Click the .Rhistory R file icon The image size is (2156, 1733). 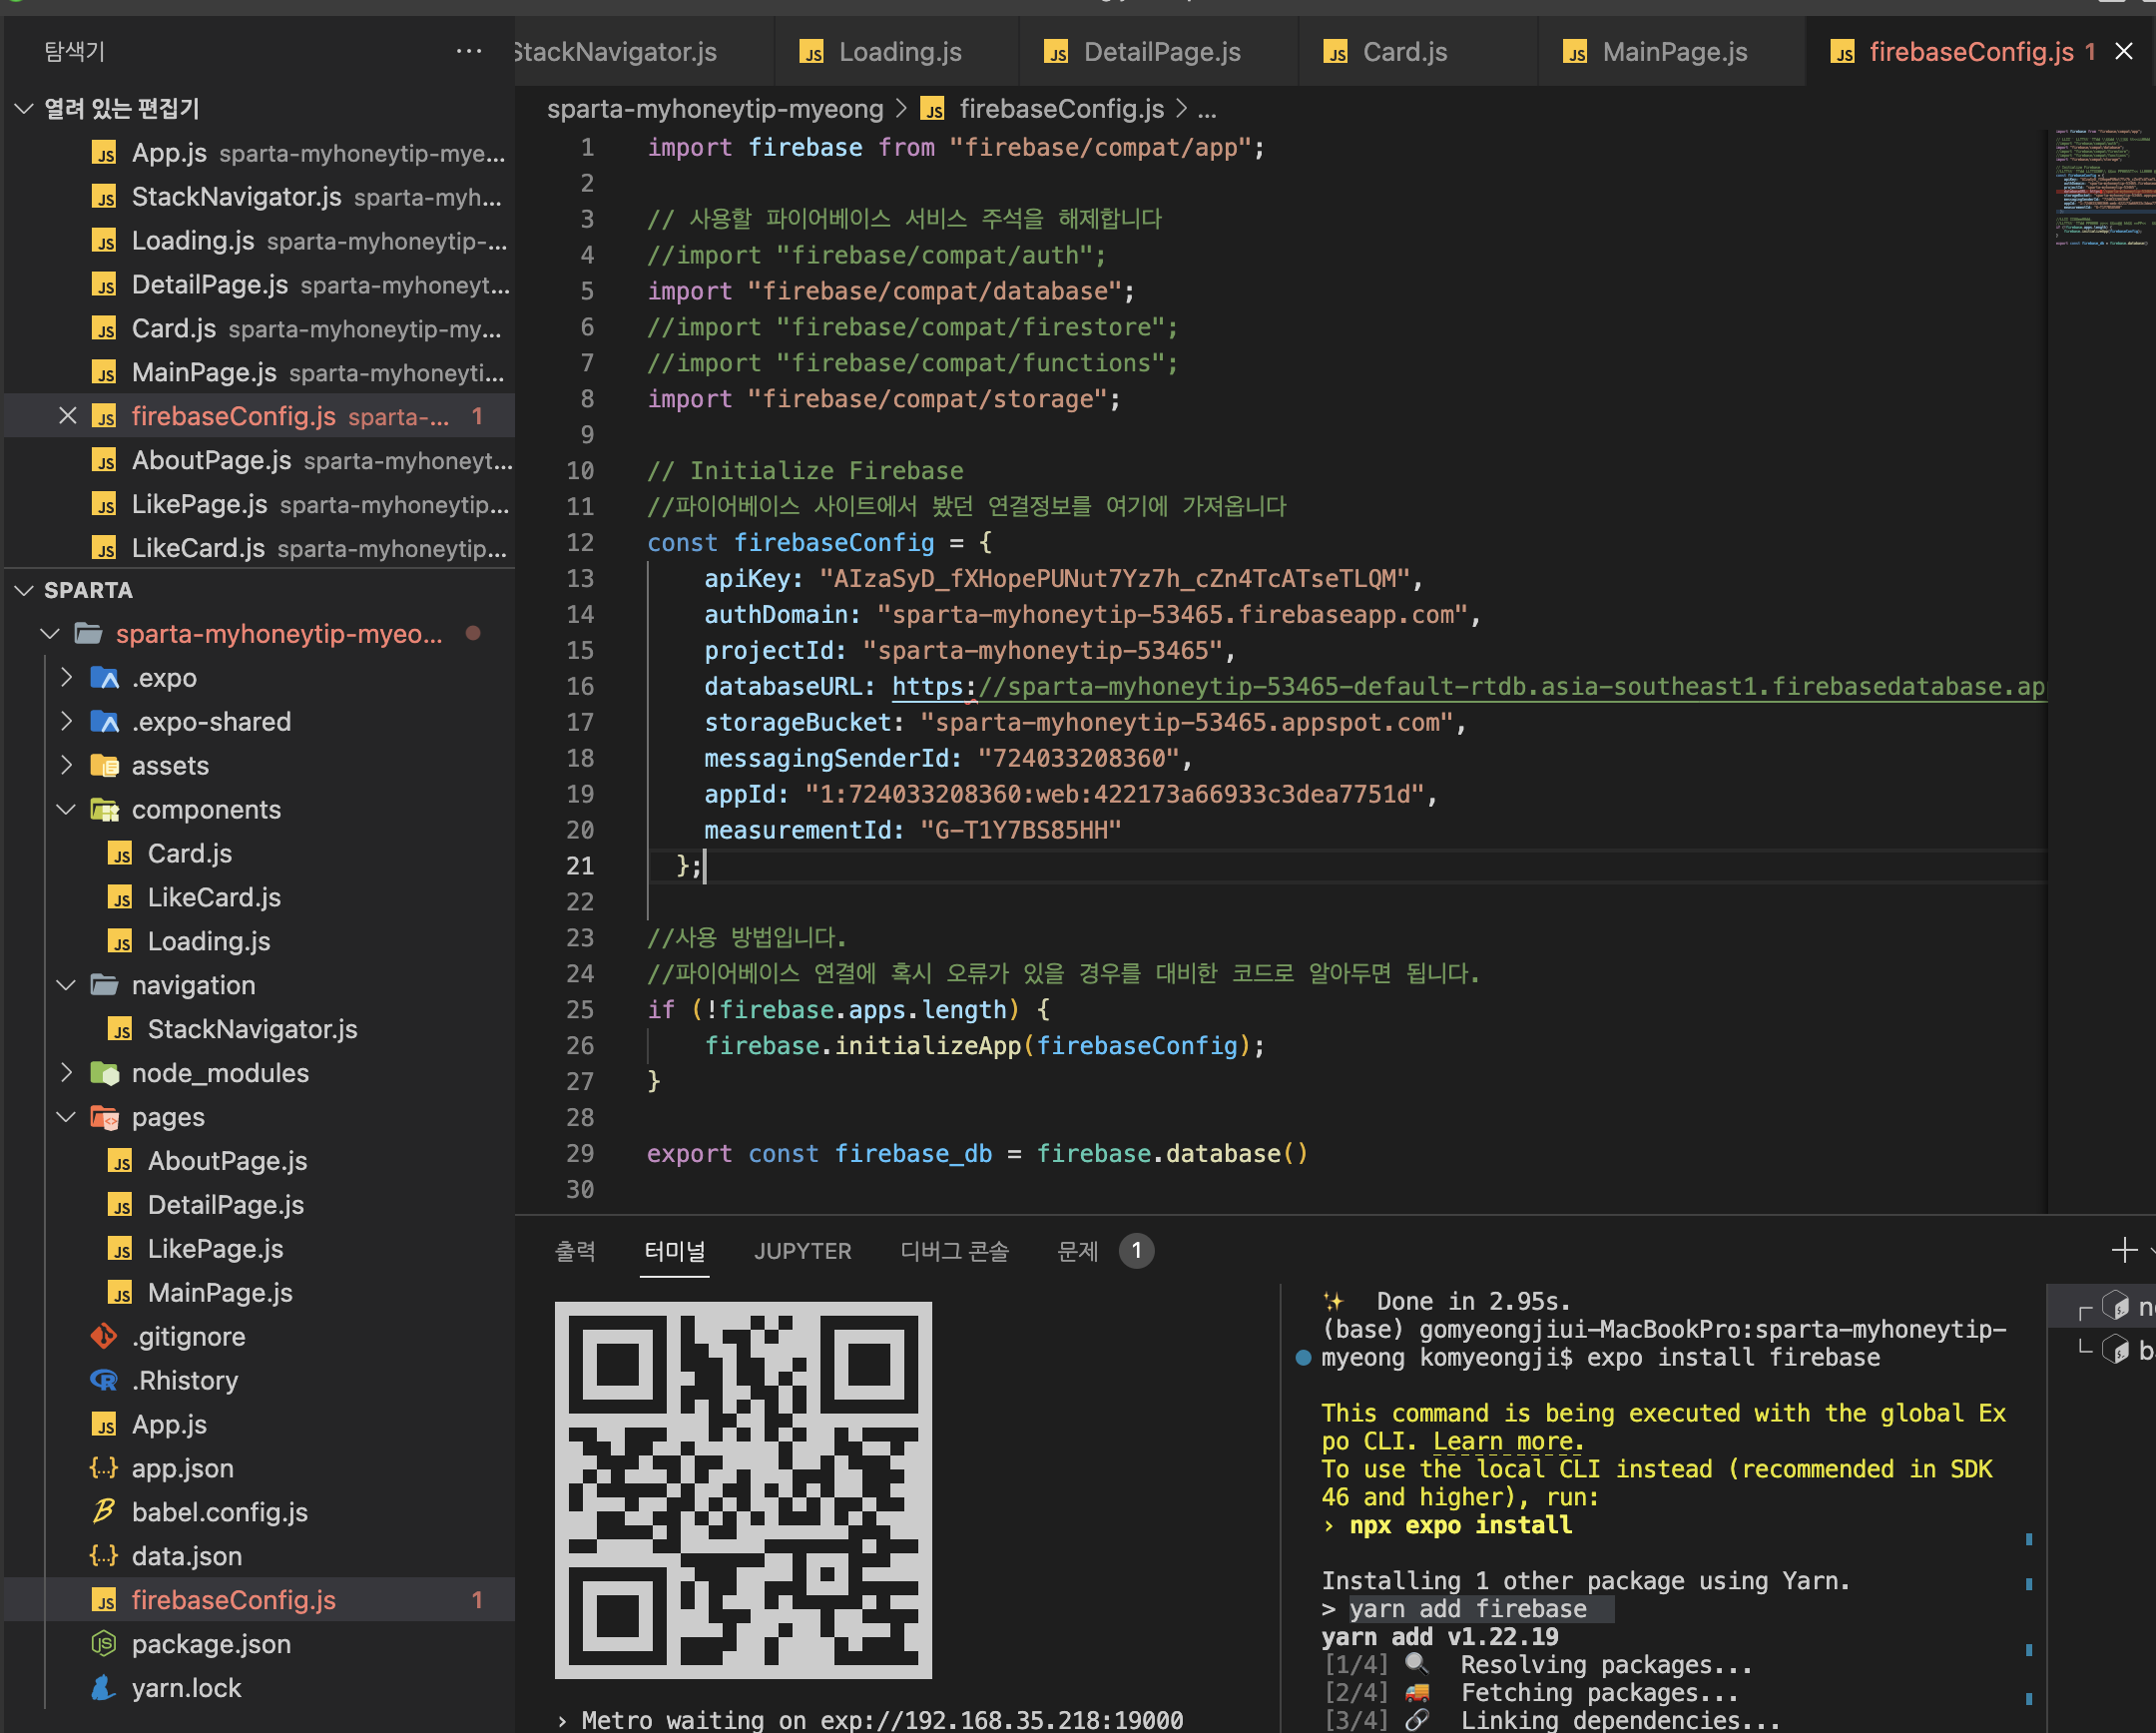104,1381
